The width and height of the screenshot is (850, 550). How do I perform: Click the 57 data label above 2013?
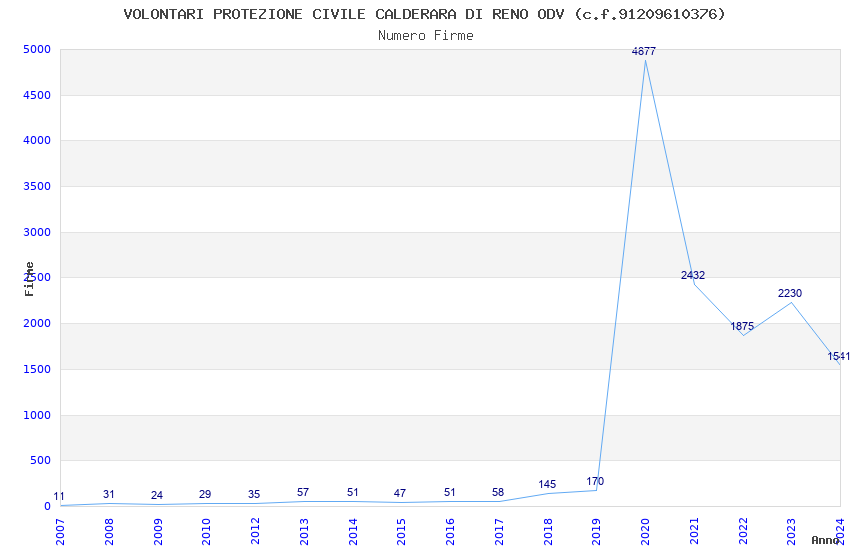click(x=303, y=492)
